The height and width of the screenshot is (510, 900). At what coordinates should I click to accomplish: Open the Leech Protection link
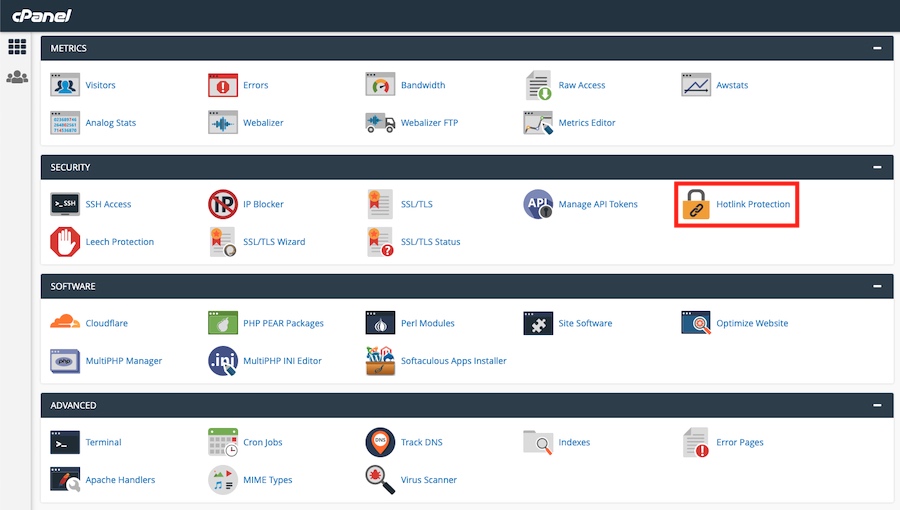pyautogui.click(x=120, y=242)
